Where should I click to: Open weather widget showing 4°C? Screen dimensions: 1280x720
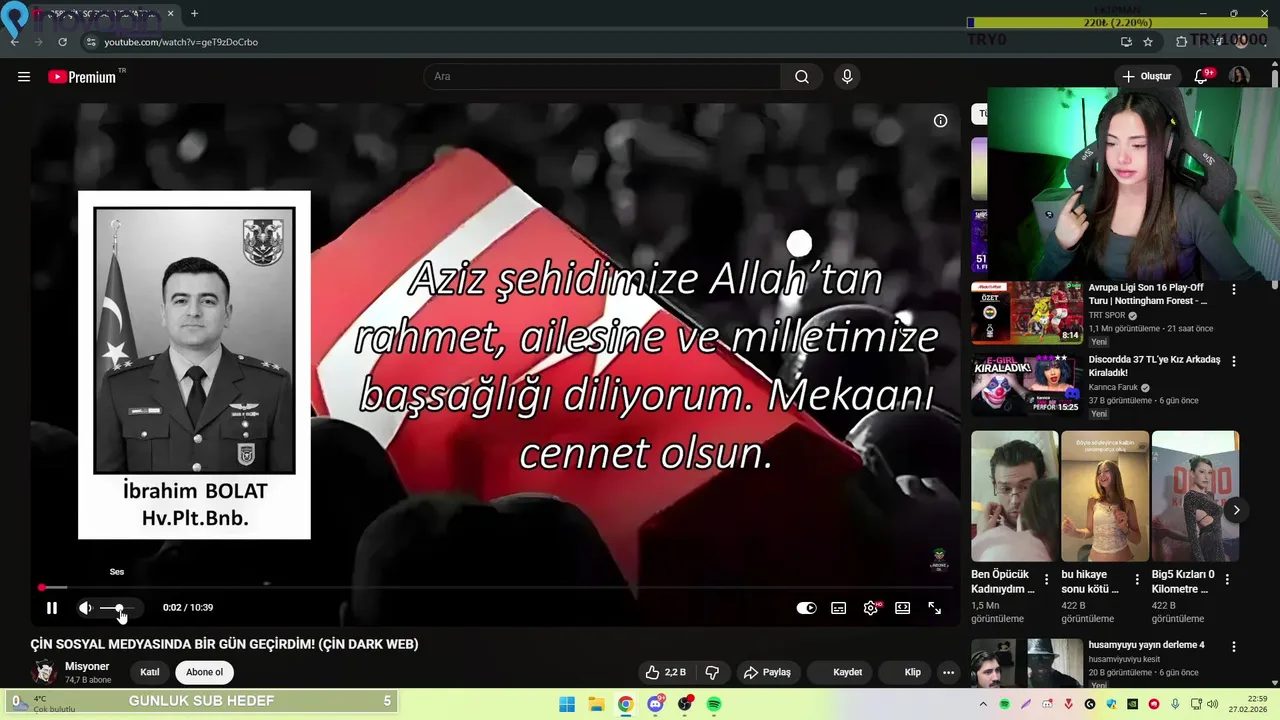pyautogui.click(x=44, y=704)
